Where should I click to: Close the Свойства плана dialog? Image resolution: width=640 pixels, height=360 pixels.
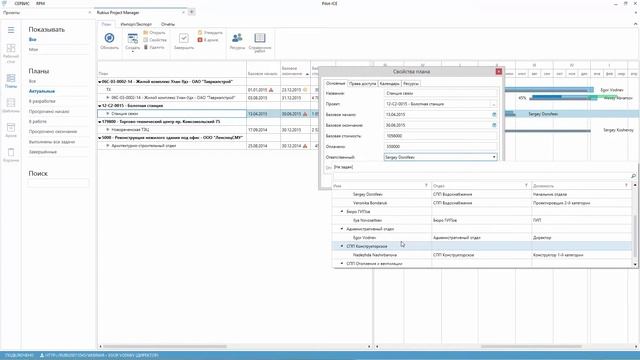tap(499, 71)
